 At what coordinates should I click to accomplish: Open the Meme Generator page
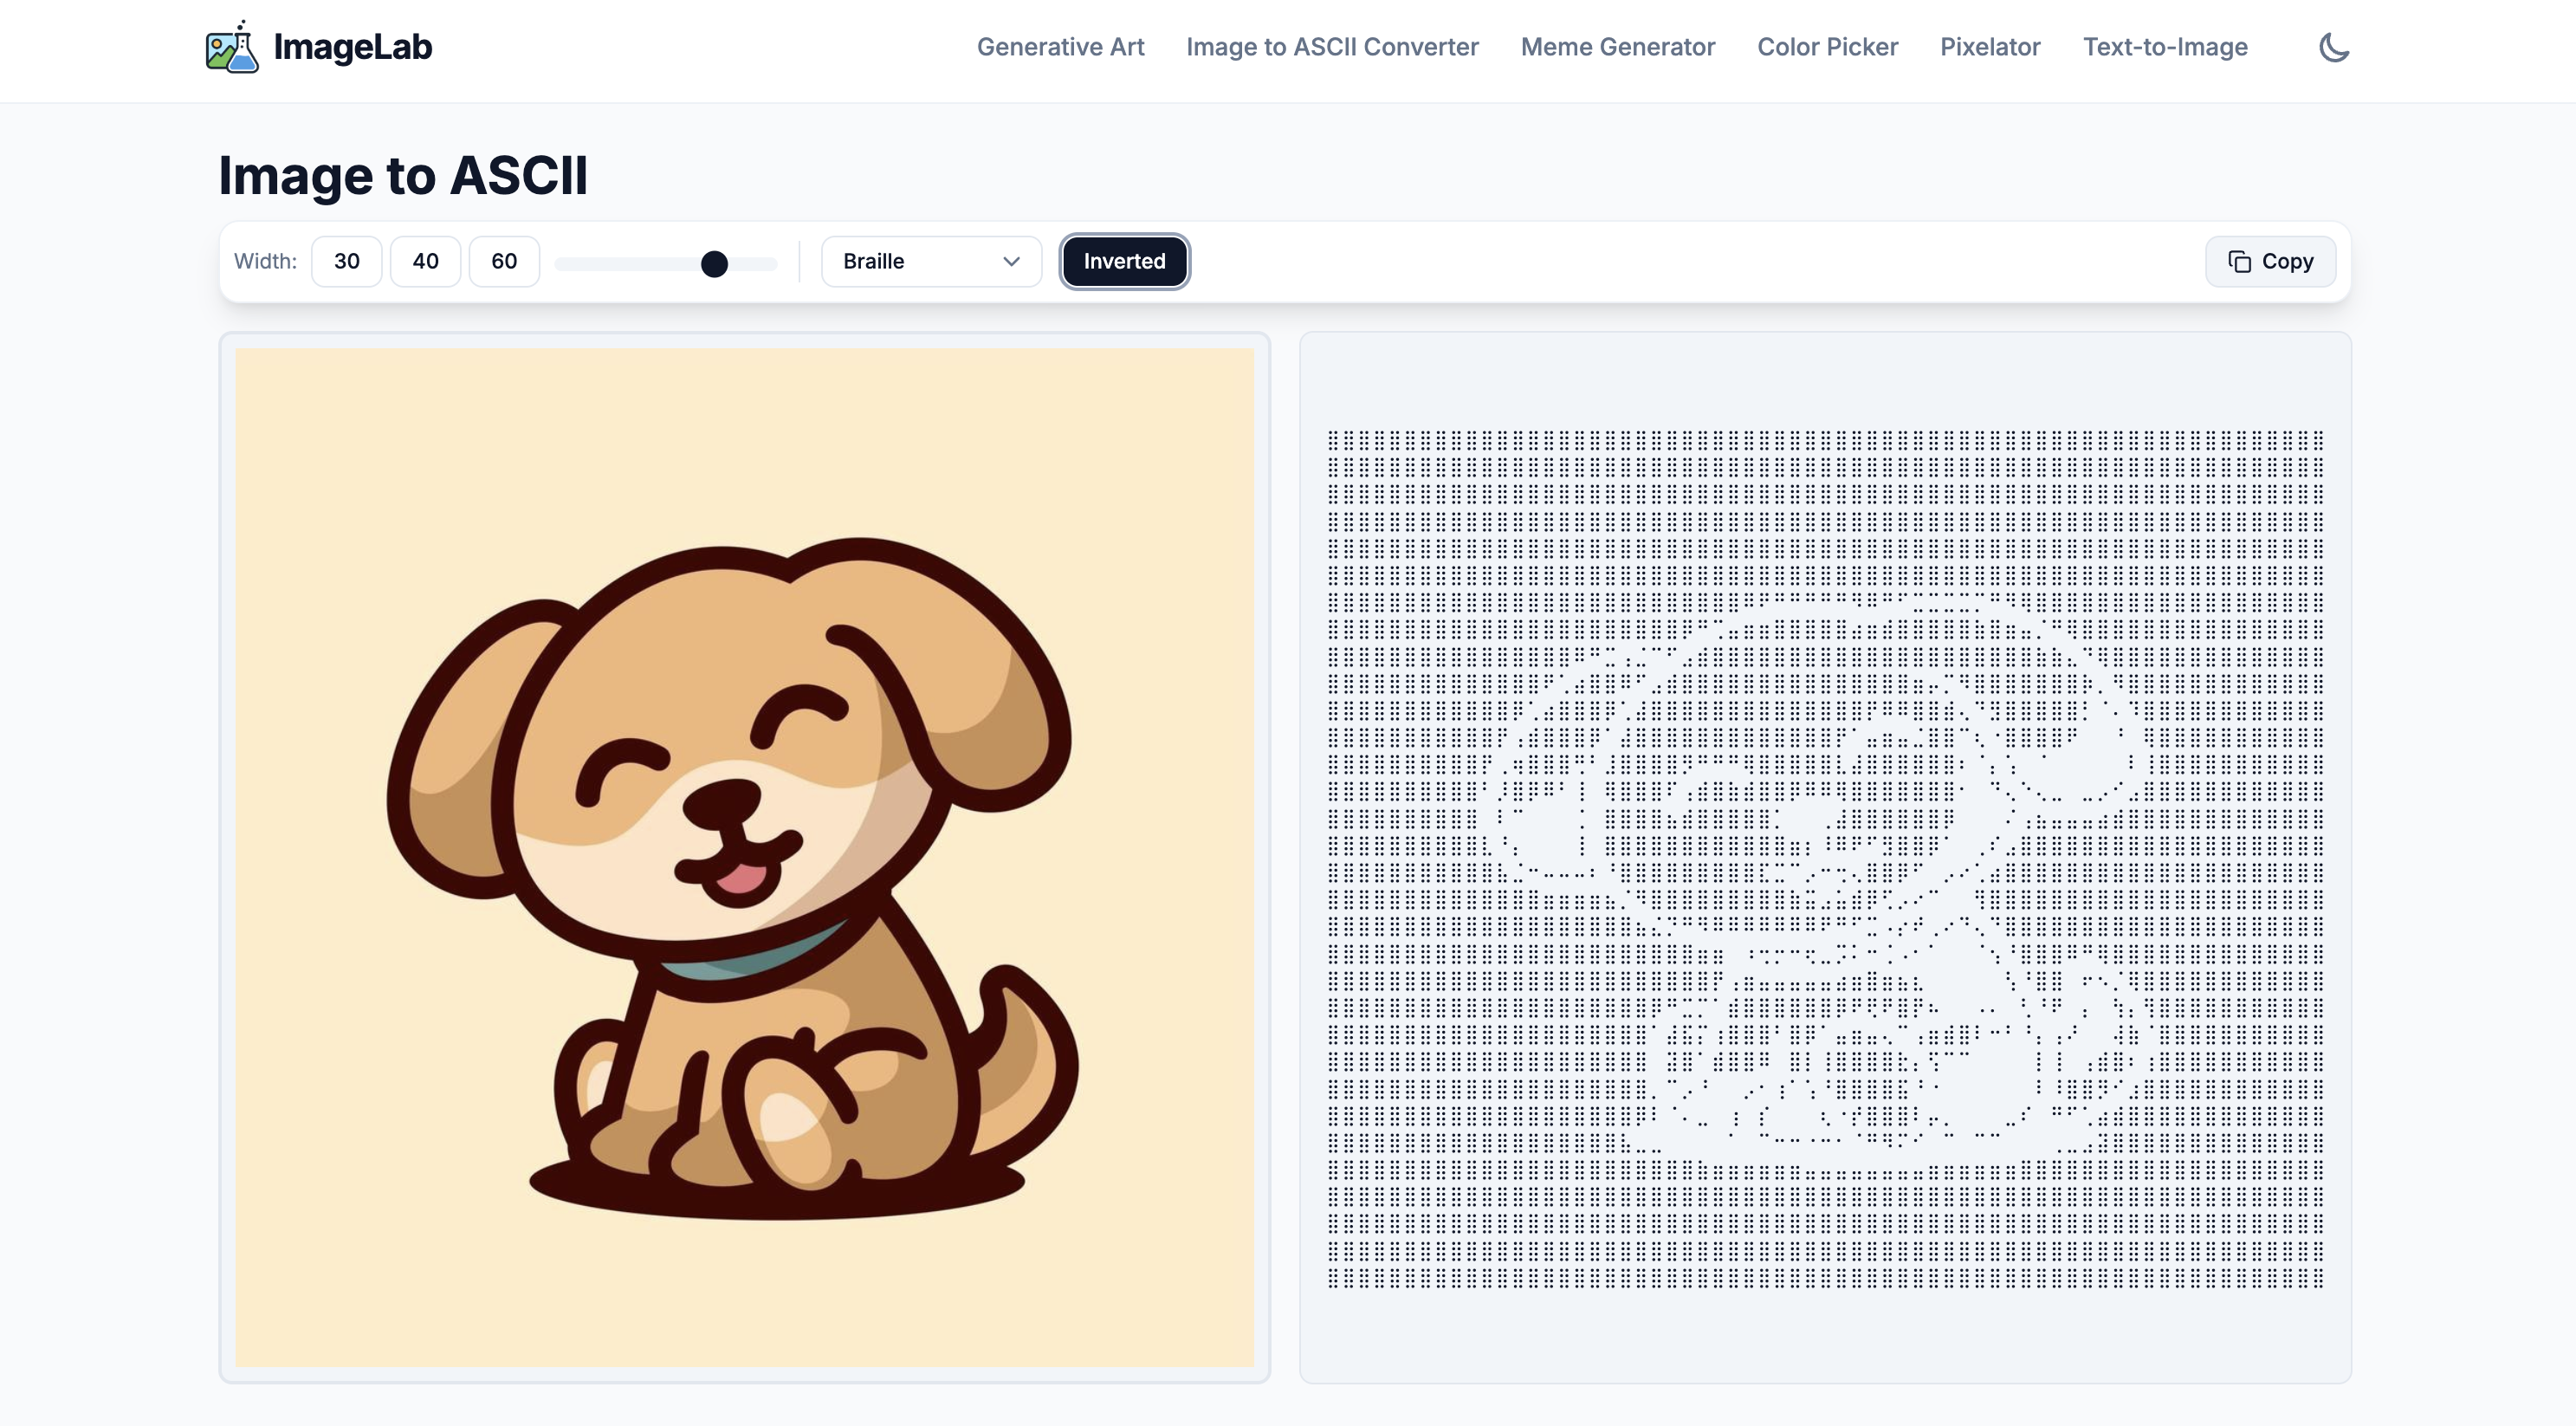click(1617, 47)
